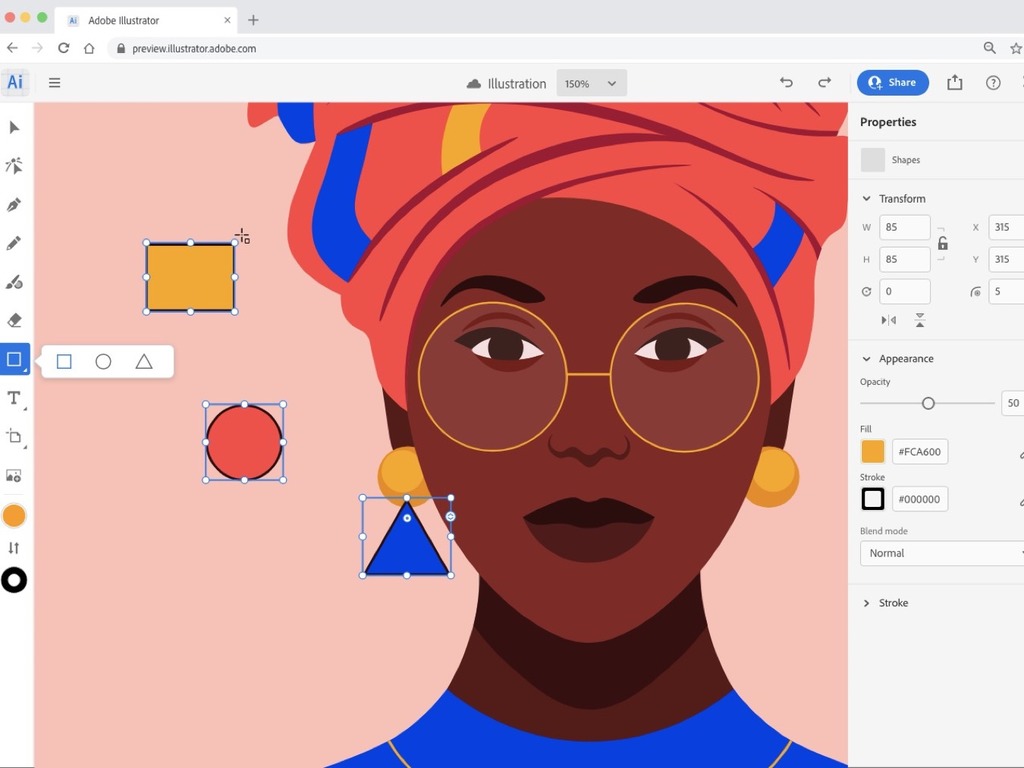Select the Pencil tool
Image resolution: width=1024 pixels, height=768 pixels.
[14, 243]
